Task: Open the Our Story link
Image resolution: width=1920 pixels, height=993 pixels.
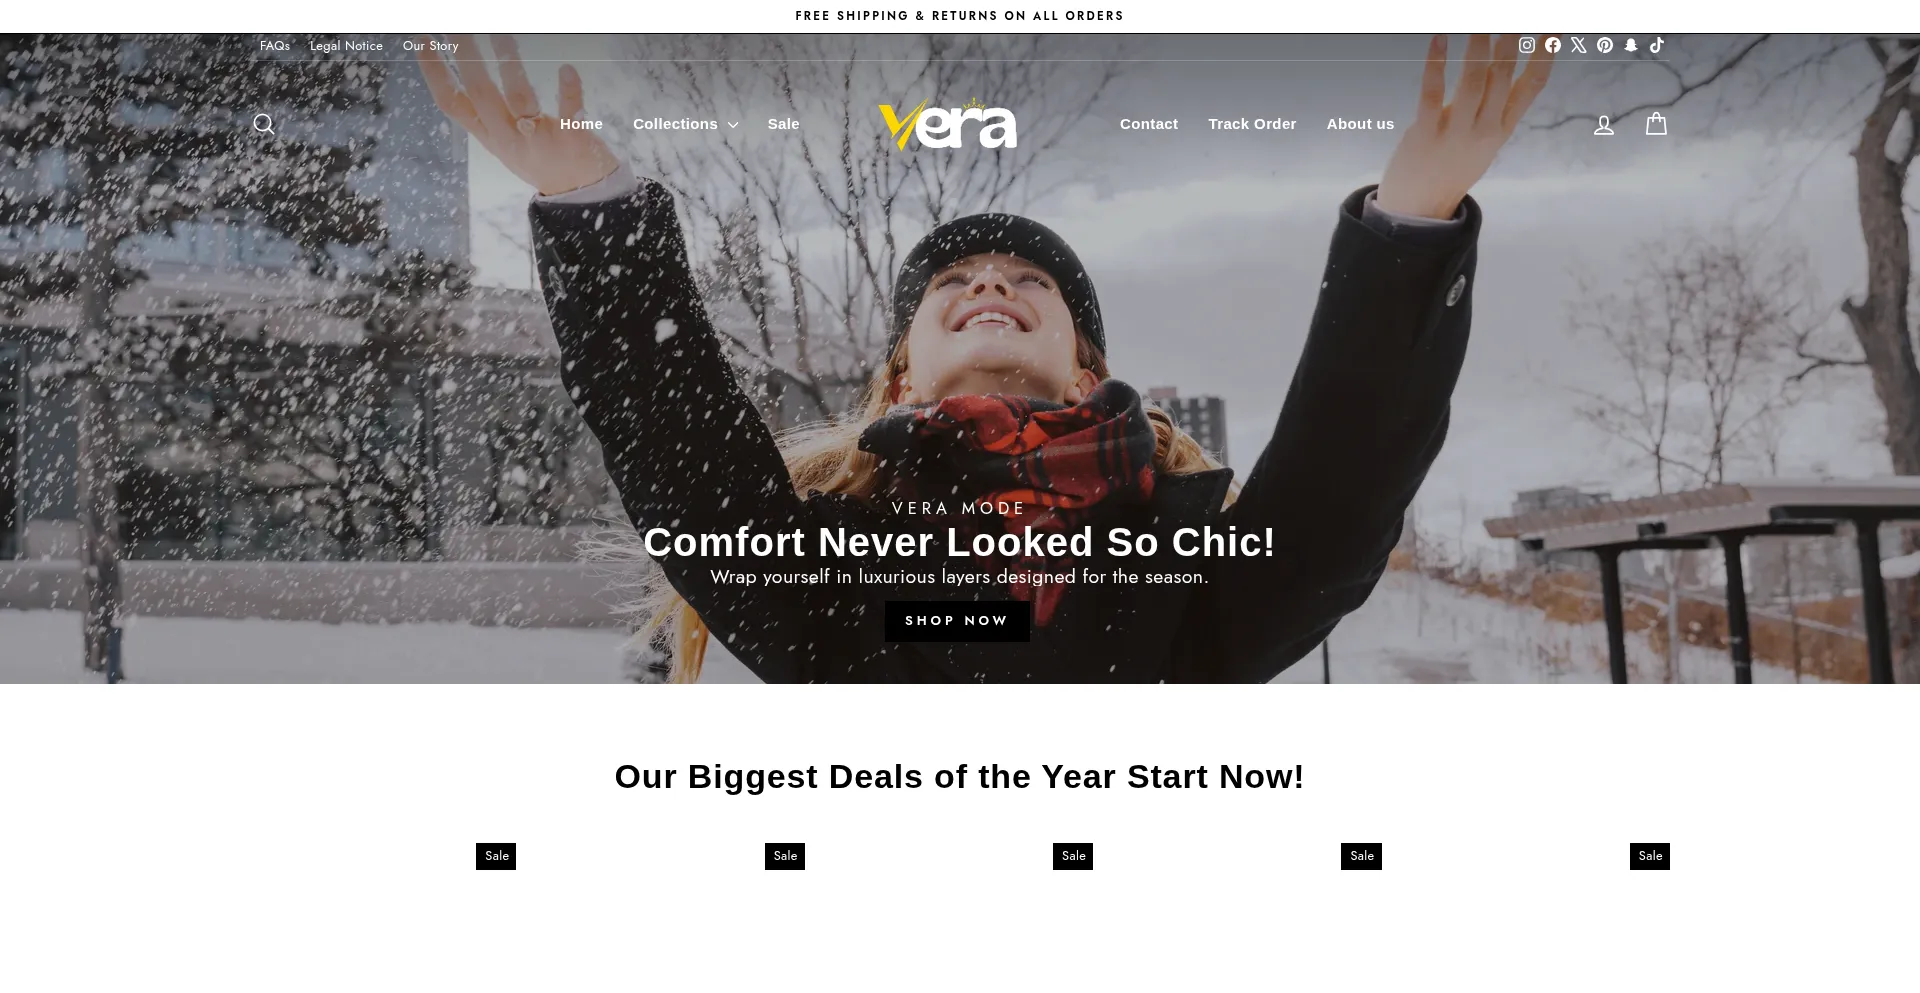Action: tap(430, 46)
